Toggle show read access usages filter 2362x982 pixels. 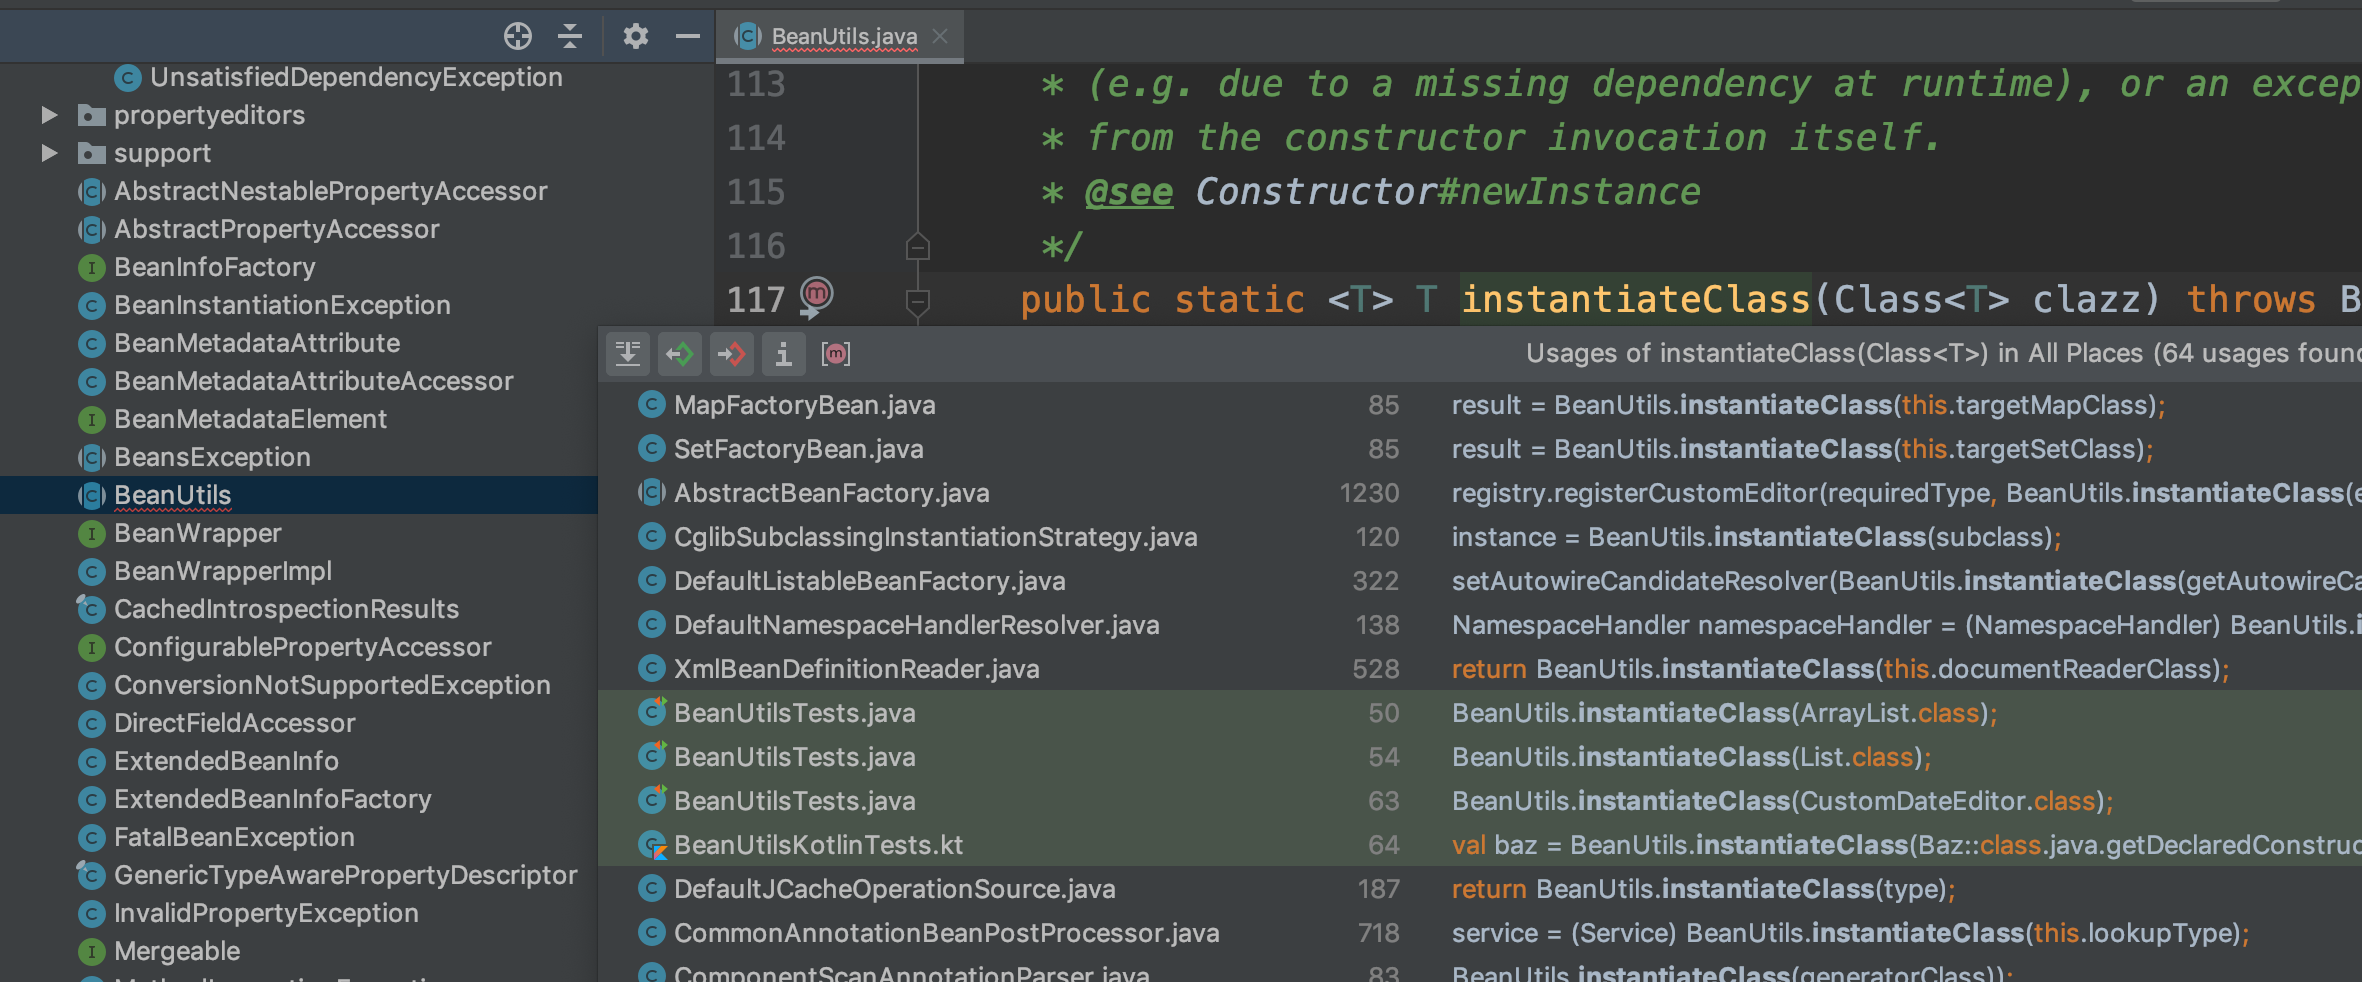(680, 354)
